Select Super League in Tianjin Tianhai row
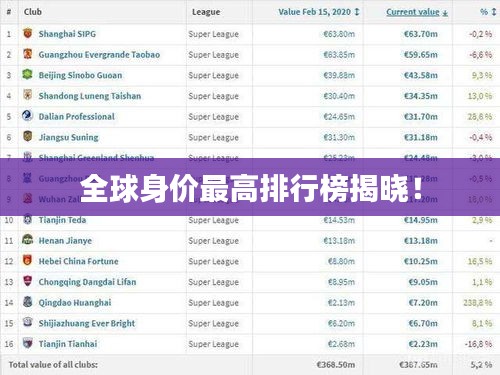The height and width of the screenshot is (375, 500). (x=214, y=344)
